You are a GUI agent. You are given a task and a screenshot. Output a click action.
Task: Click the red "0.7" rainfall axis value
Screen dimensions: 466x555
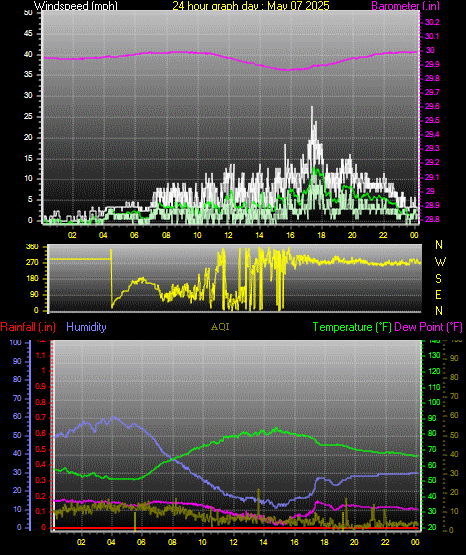pos(41,417)
